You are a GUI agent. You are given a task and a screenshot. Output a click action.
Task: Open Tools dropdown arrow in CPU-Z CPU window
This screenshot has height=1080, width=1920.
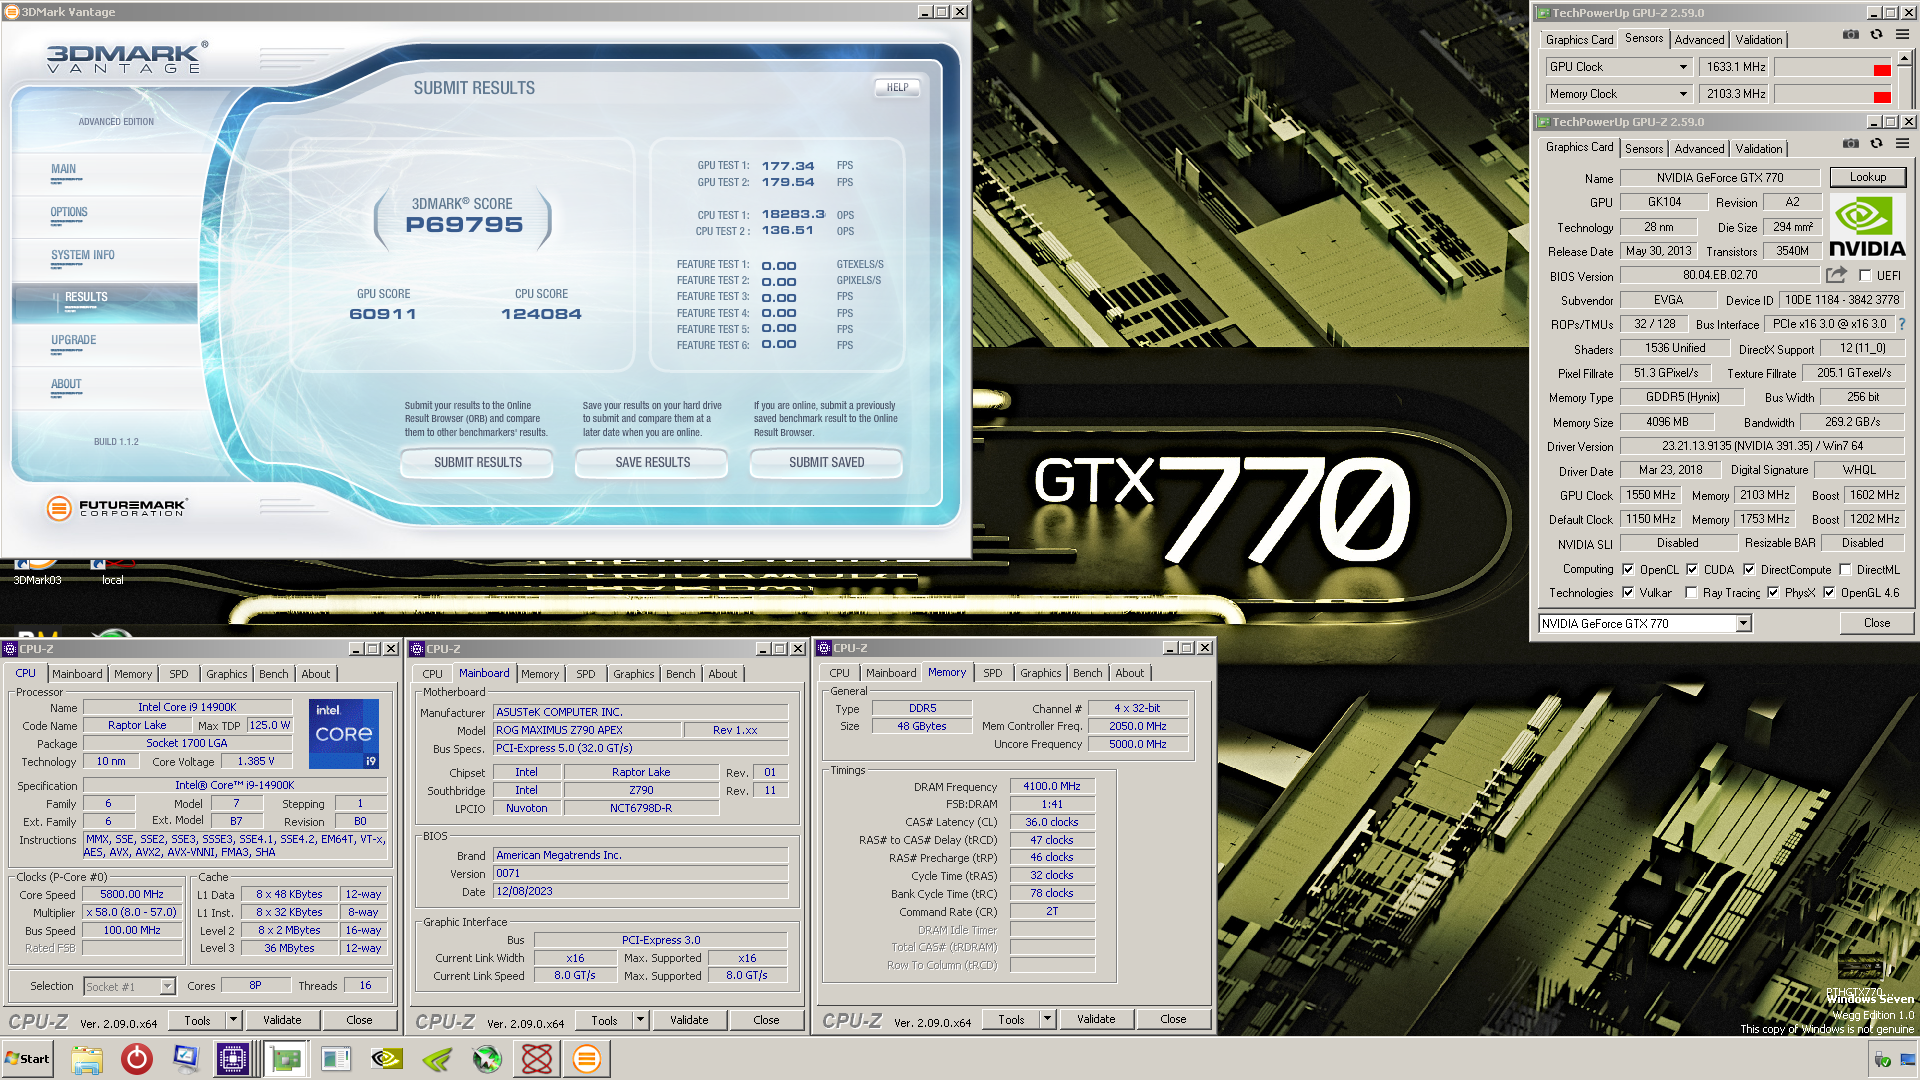click(233, 1020)
